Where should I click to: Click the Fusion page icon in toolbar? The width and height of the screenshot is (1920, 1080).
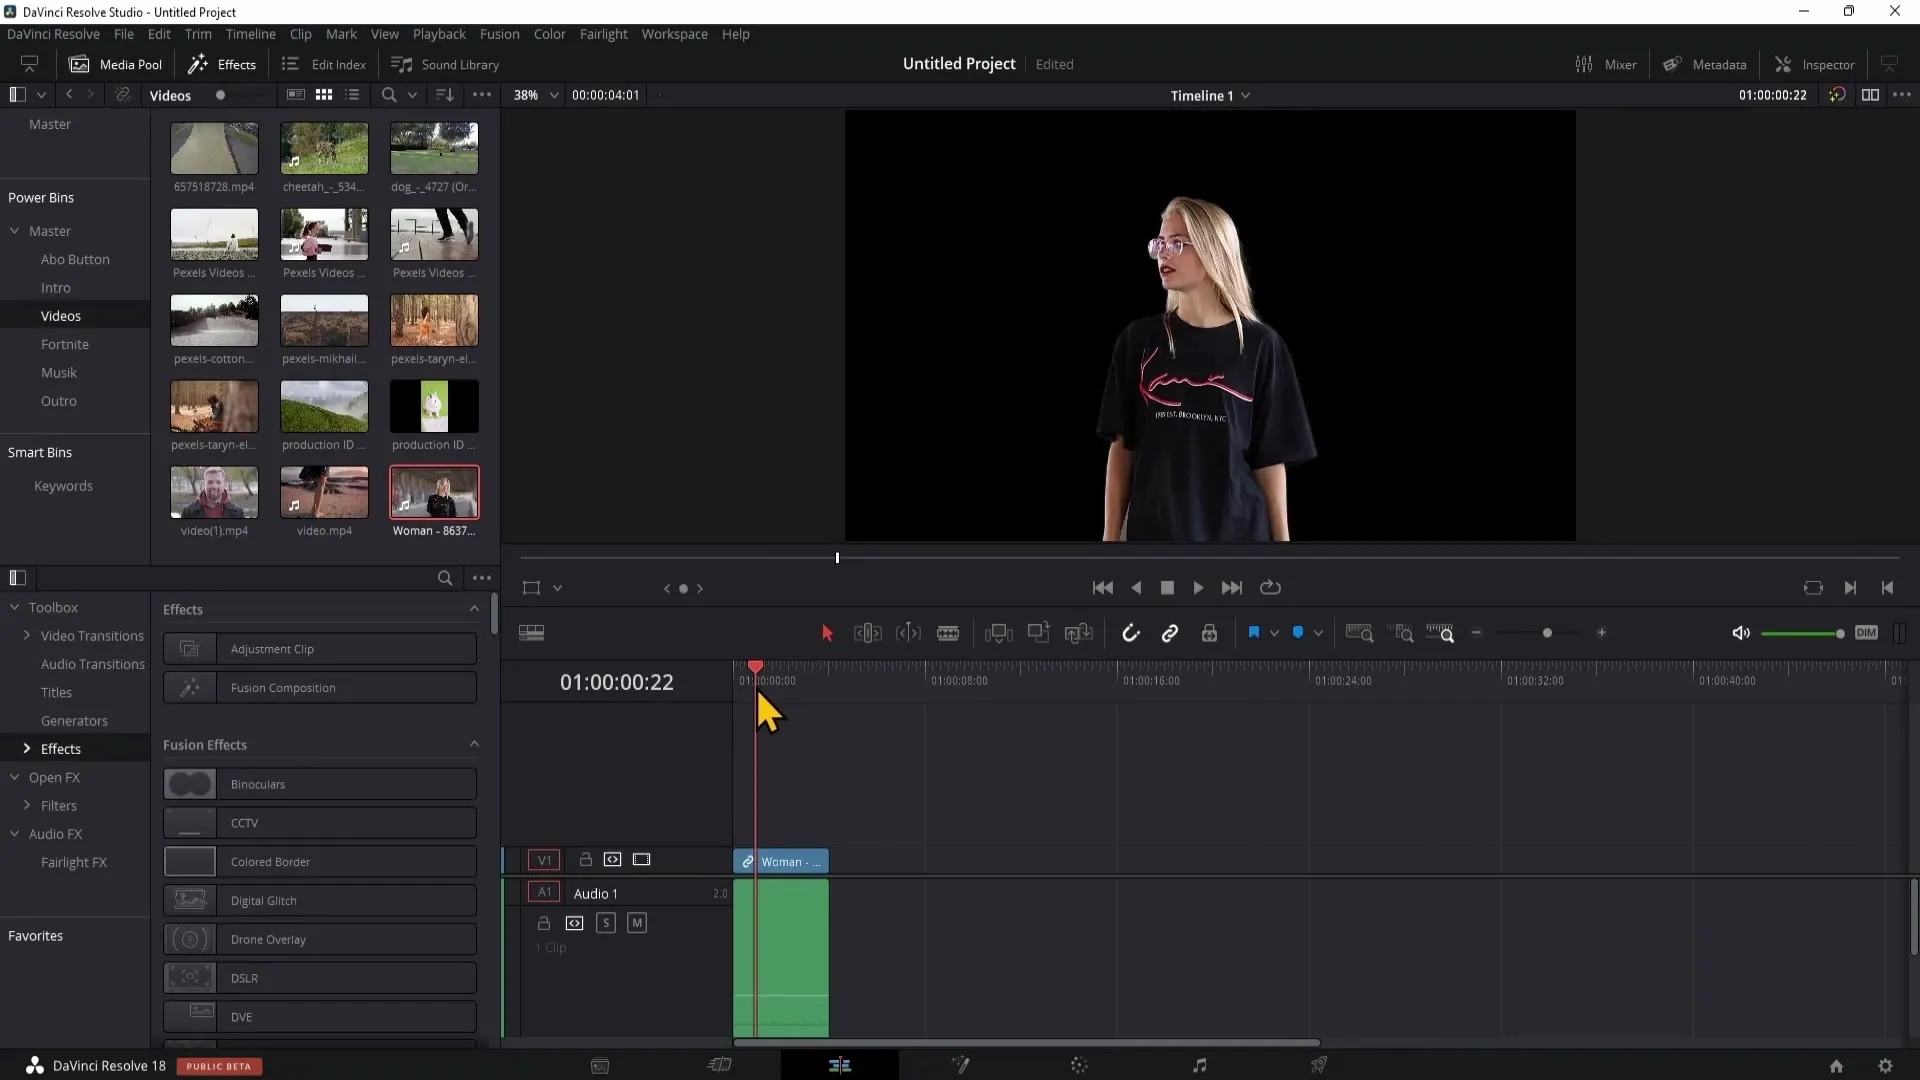coord(960,1064)
